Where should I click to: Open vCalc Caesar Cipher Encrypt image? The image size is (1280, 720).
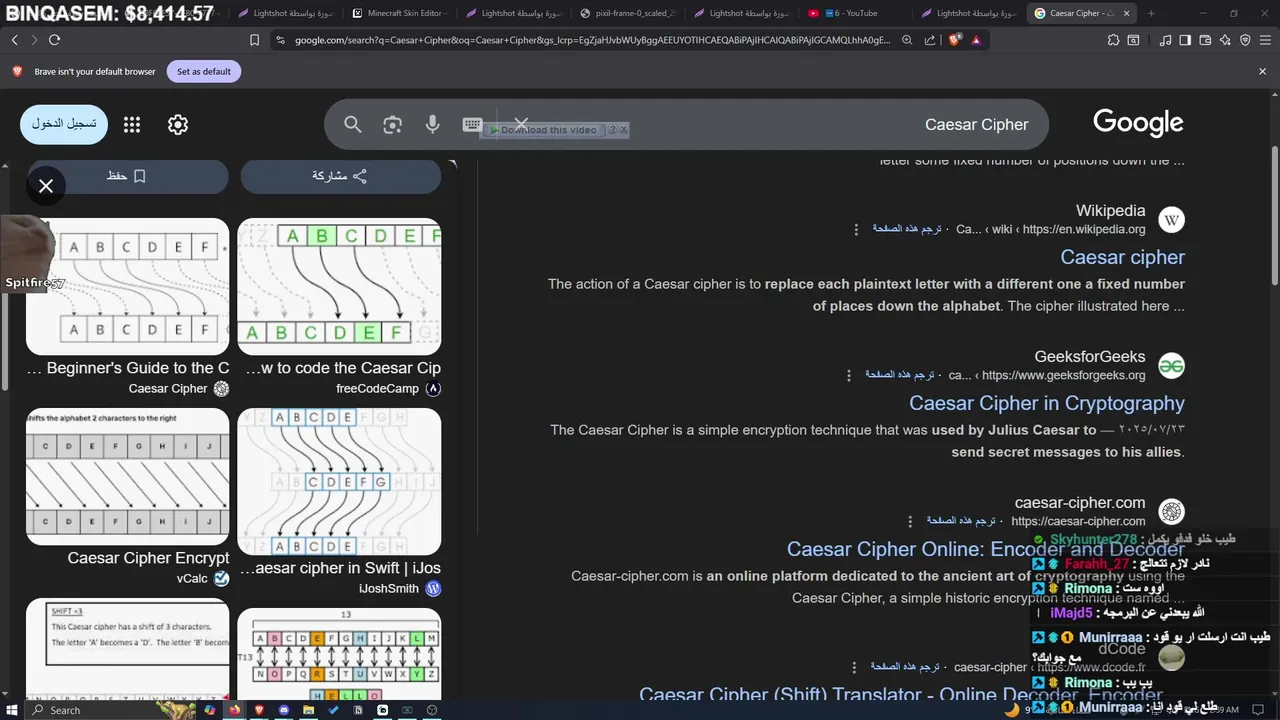tap(127, 476)
